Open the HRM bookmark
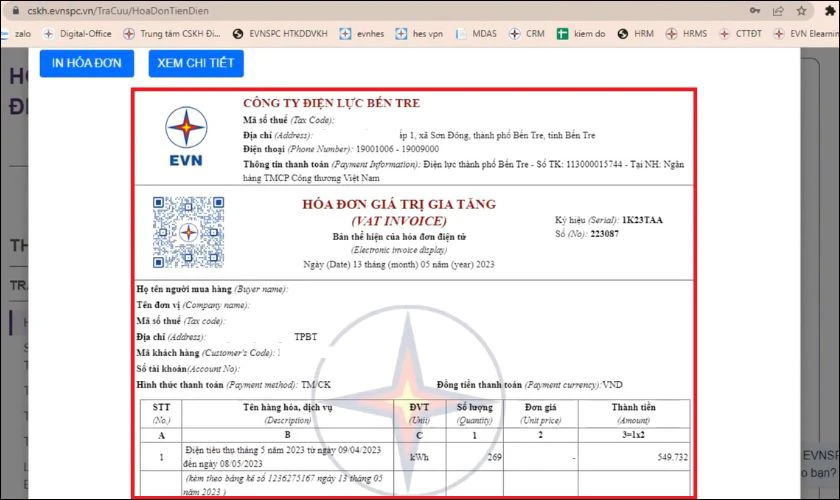The height and width of the screenshot is (500, 840). pyautogui.click(x=636, y=34)
